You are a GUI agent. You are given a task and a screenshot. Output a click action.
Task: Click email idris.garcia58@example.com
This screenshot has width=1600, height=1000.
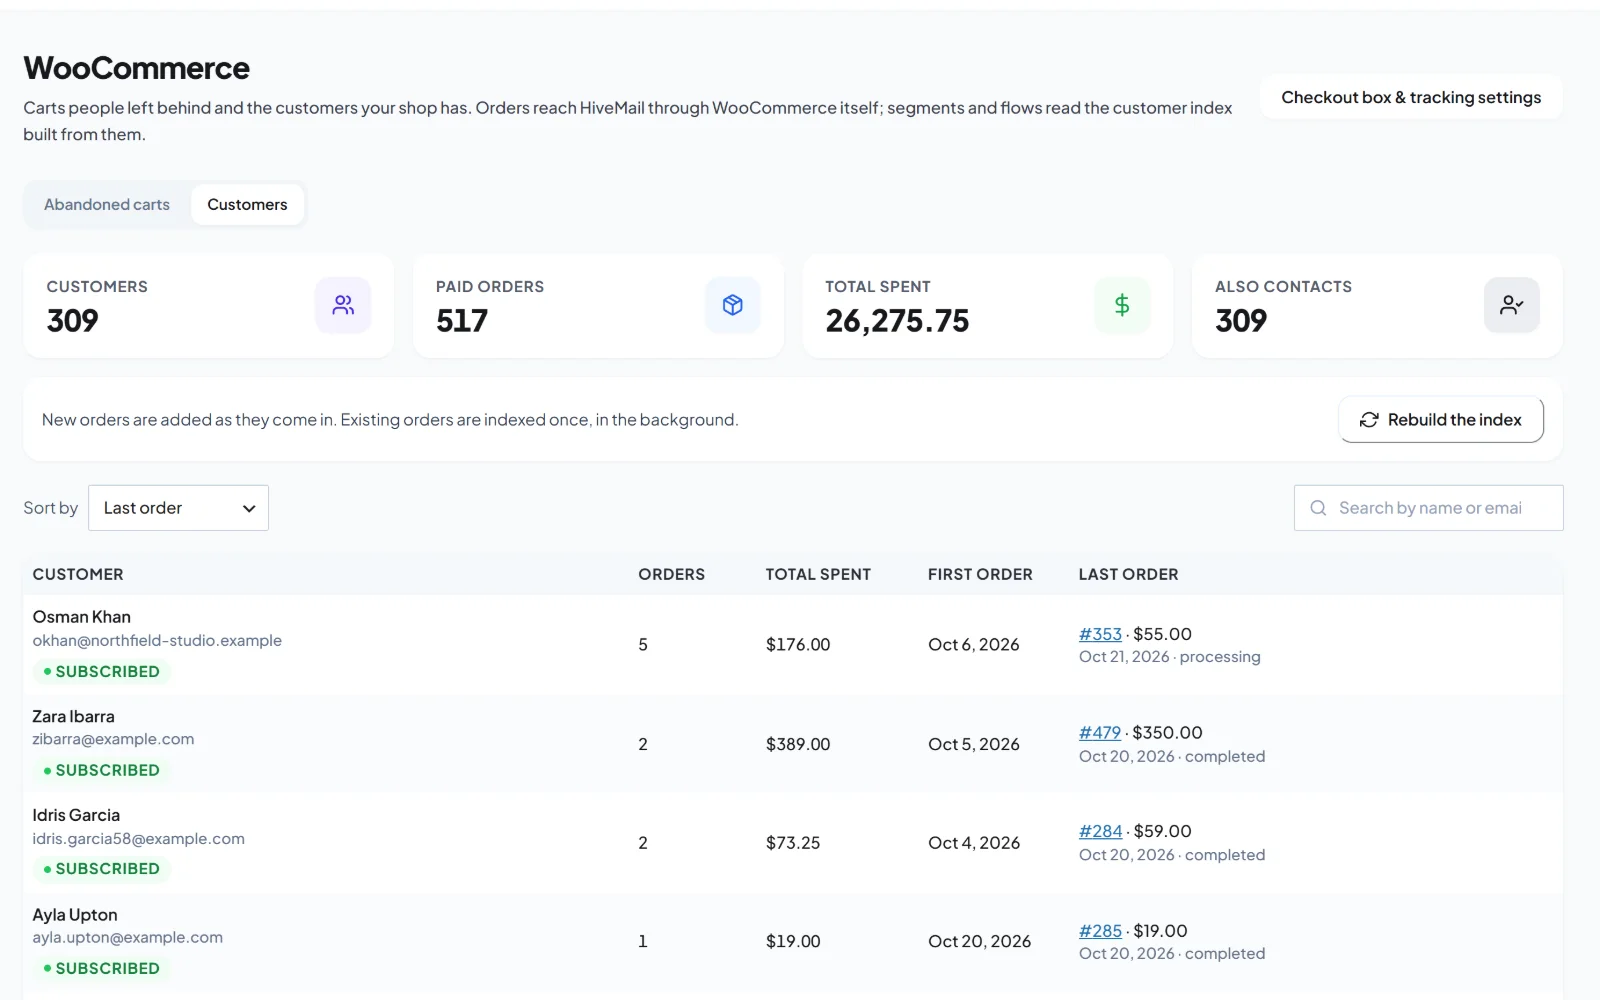click(x=138, y=839)
